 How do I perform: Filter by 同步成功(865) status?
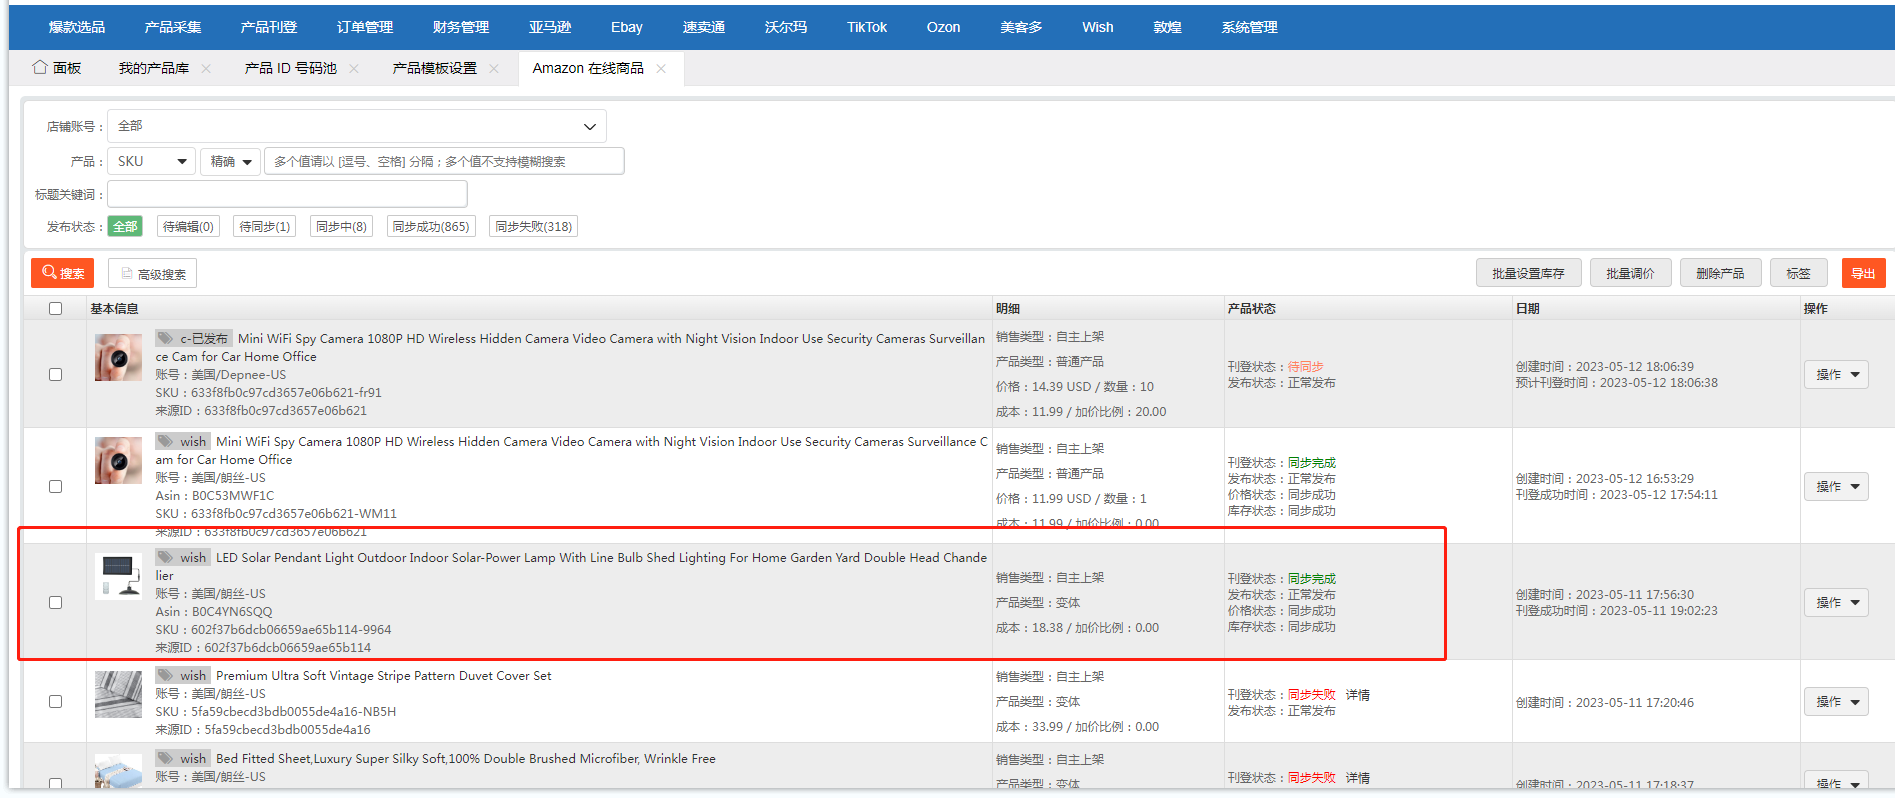pos(431,227)
